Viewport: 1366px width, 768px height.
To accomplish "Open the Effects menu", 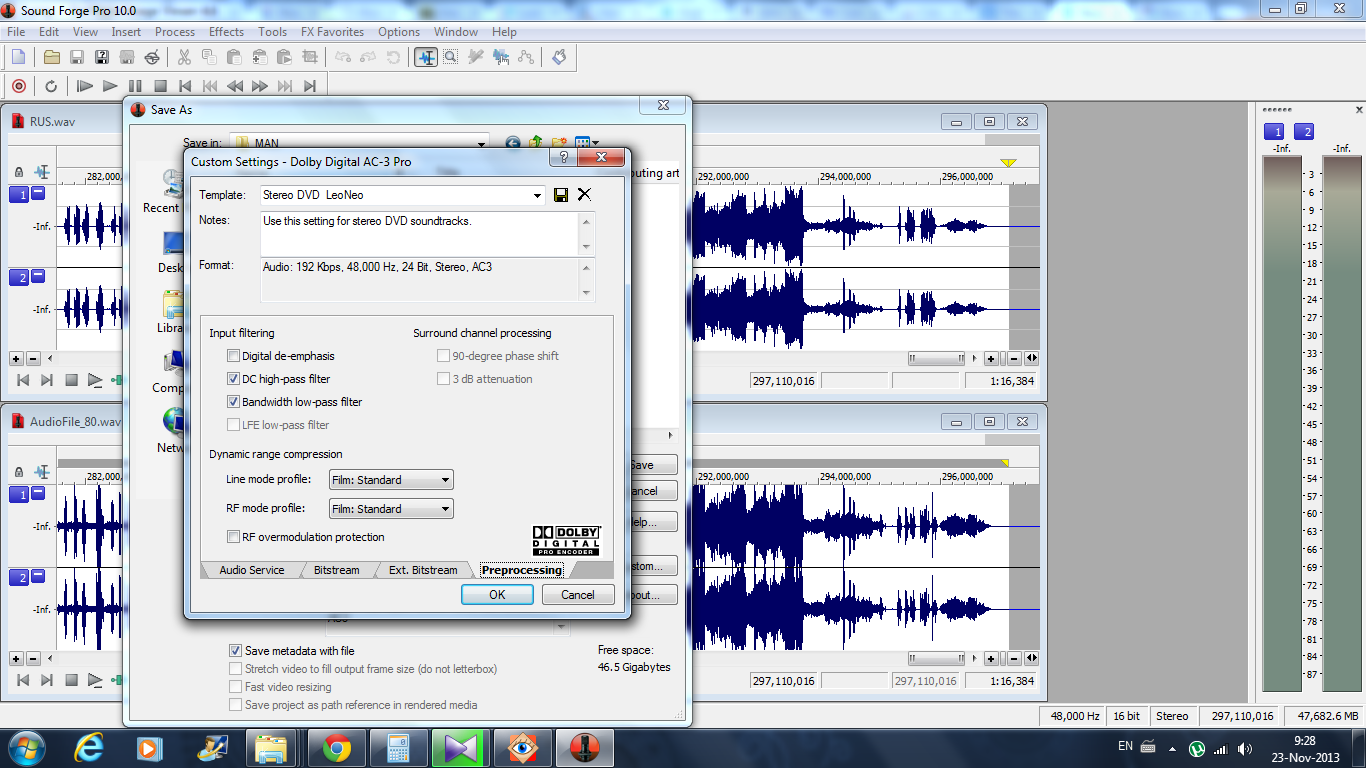I will [226, 32].
